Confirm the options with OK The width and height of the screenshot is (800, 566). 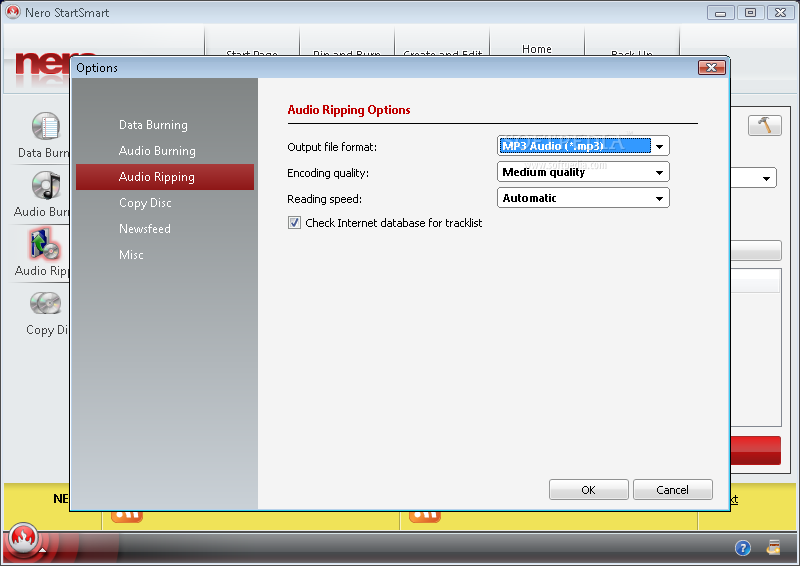point(588,490)
